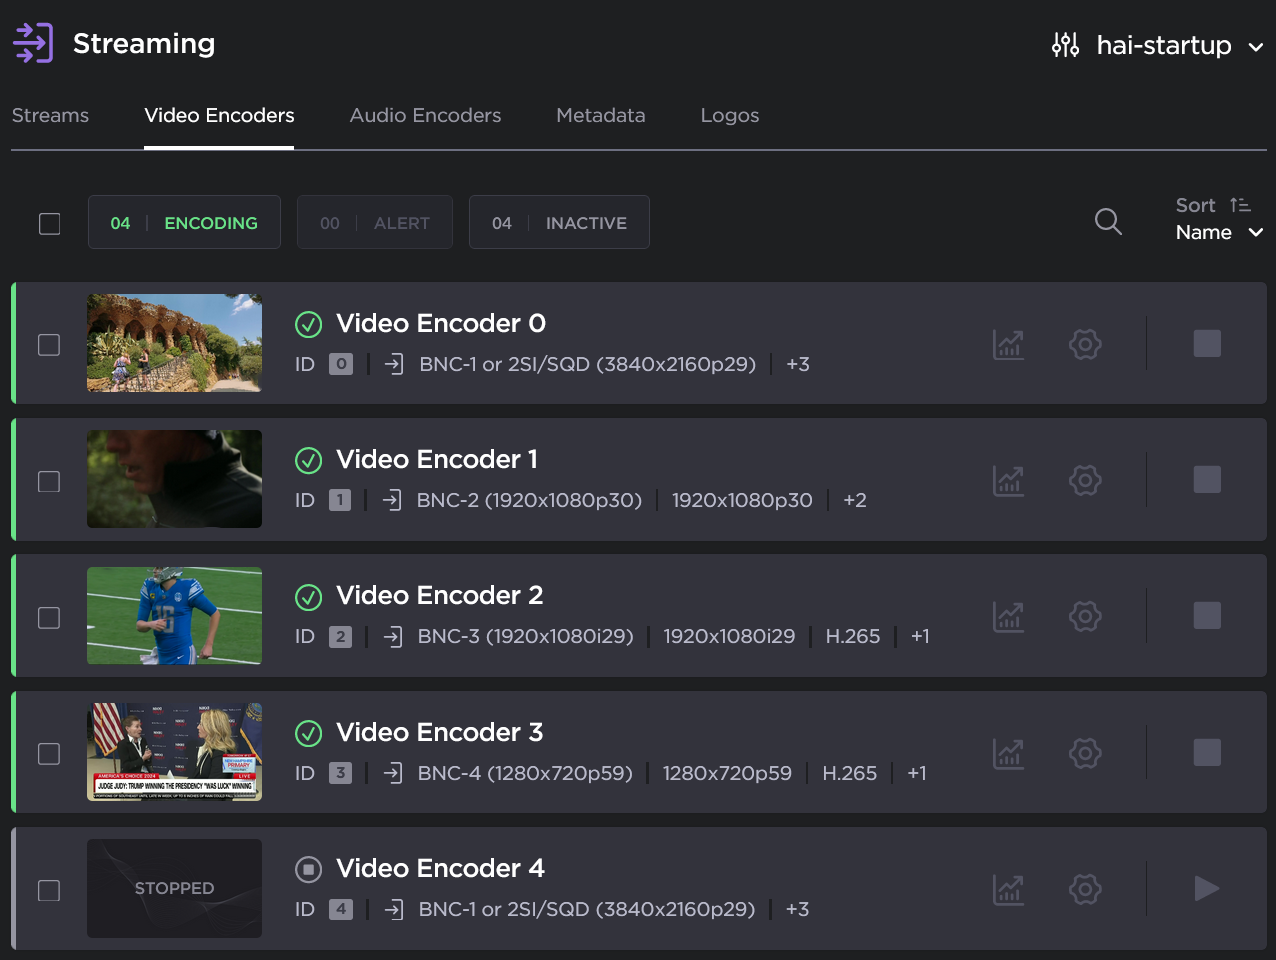Expand the +3 extra details on Video Encoder 0
This screenshot has width=1276, height=960.
[x=798, y=364]
